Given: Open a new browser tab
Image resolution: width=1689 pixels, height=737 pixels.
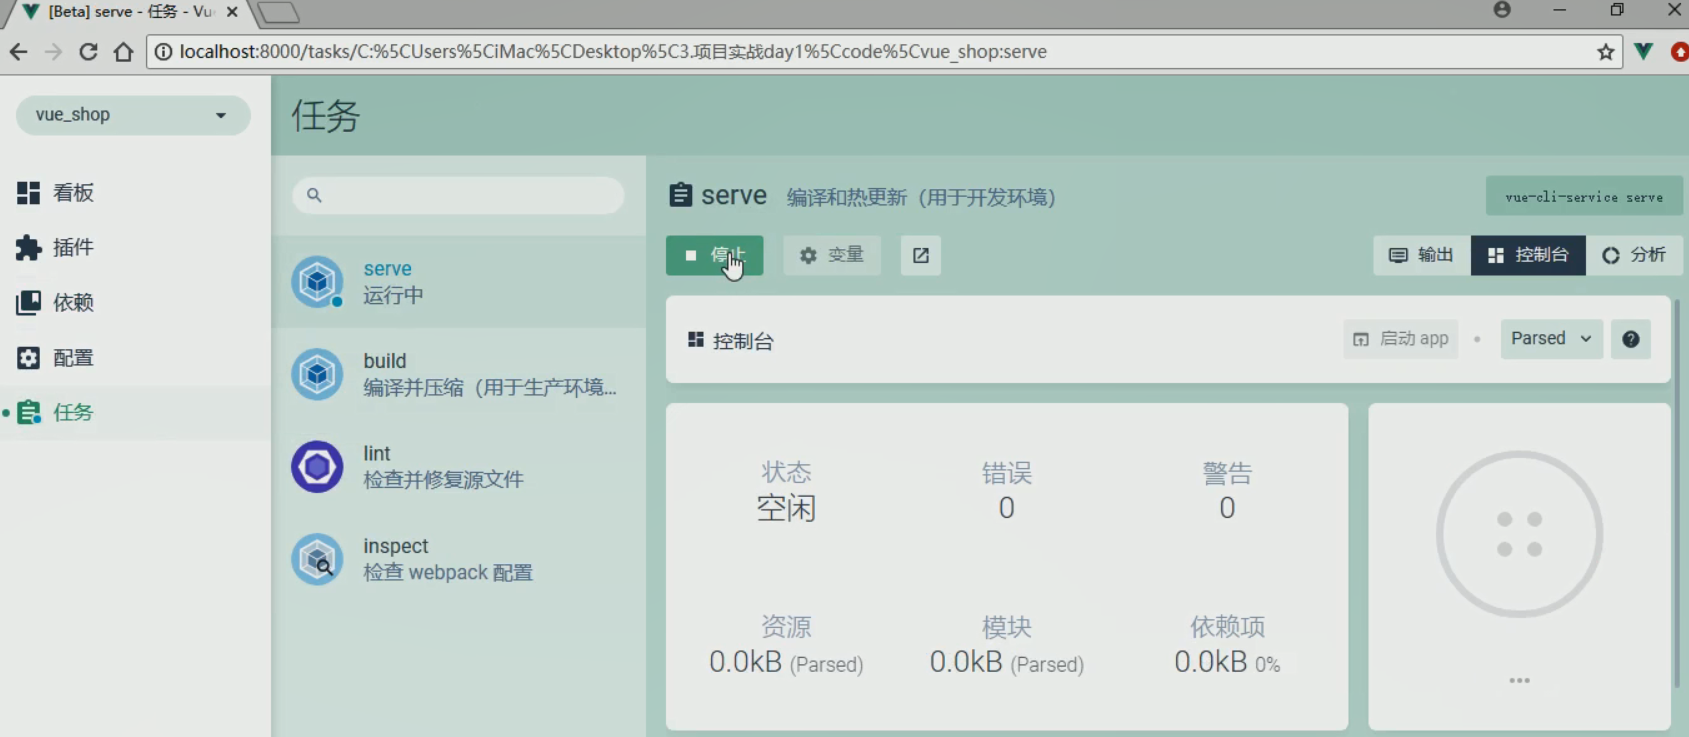Looking at the screenshot, I should (x=278, y=13).
